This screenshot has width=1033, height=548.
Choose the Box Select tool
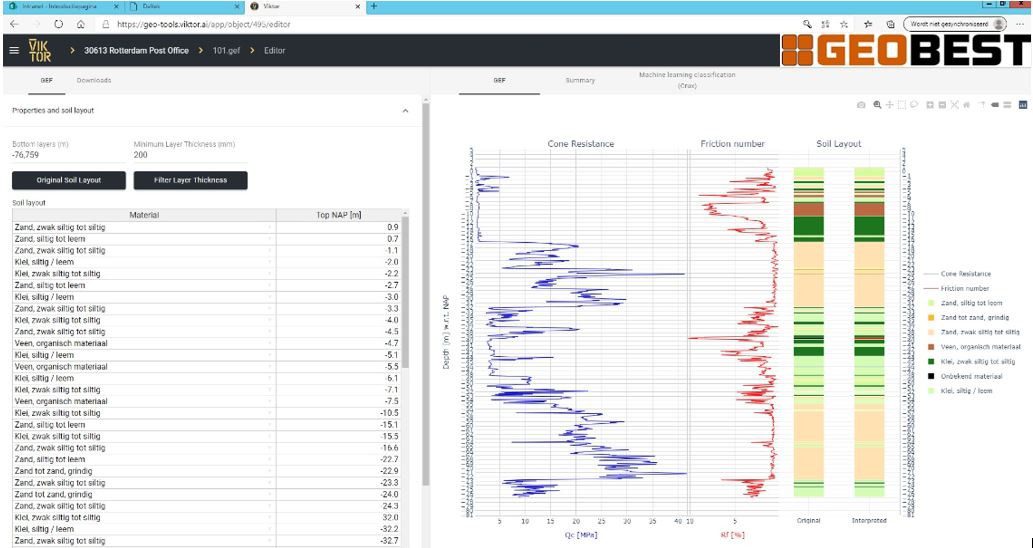(901, 105)
